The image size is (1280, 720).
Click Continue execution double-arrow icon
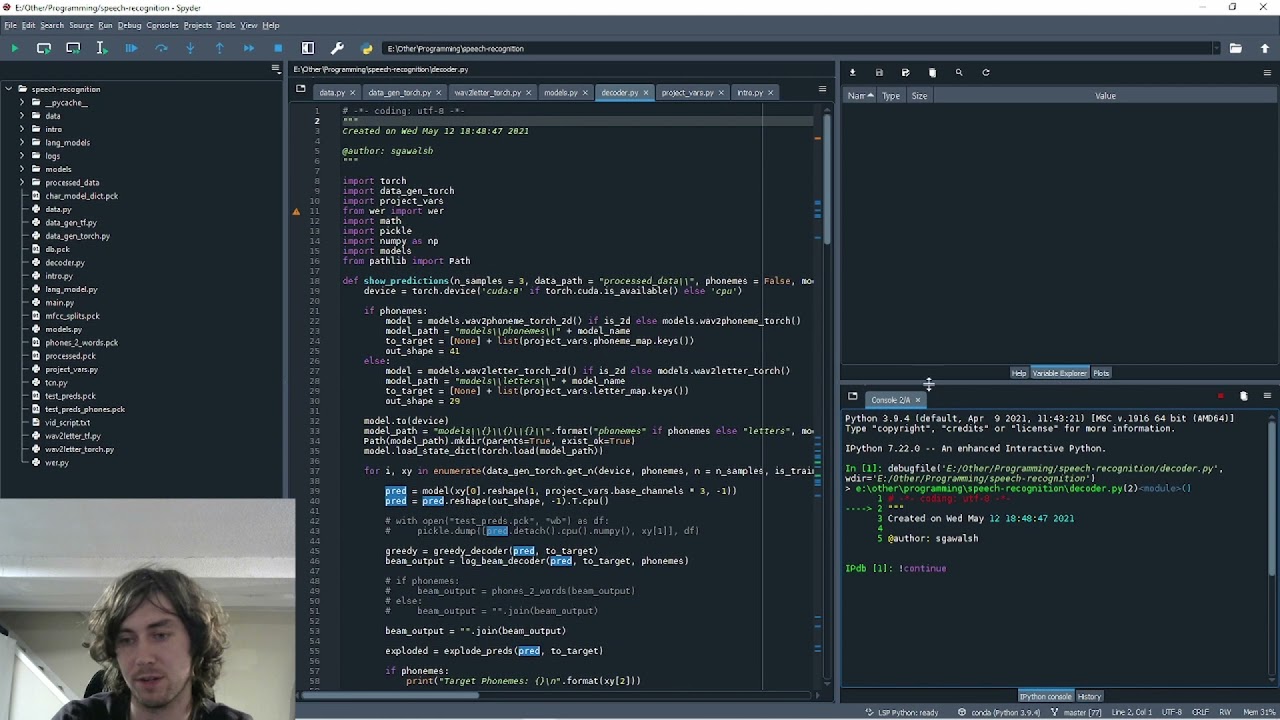(249, 48)
